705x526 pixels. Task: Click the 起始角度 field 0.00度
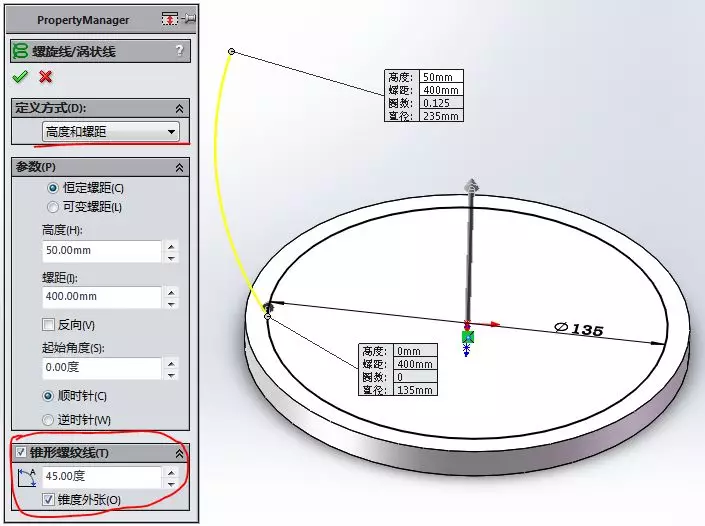pyautogui.click(x=102, y=368)
